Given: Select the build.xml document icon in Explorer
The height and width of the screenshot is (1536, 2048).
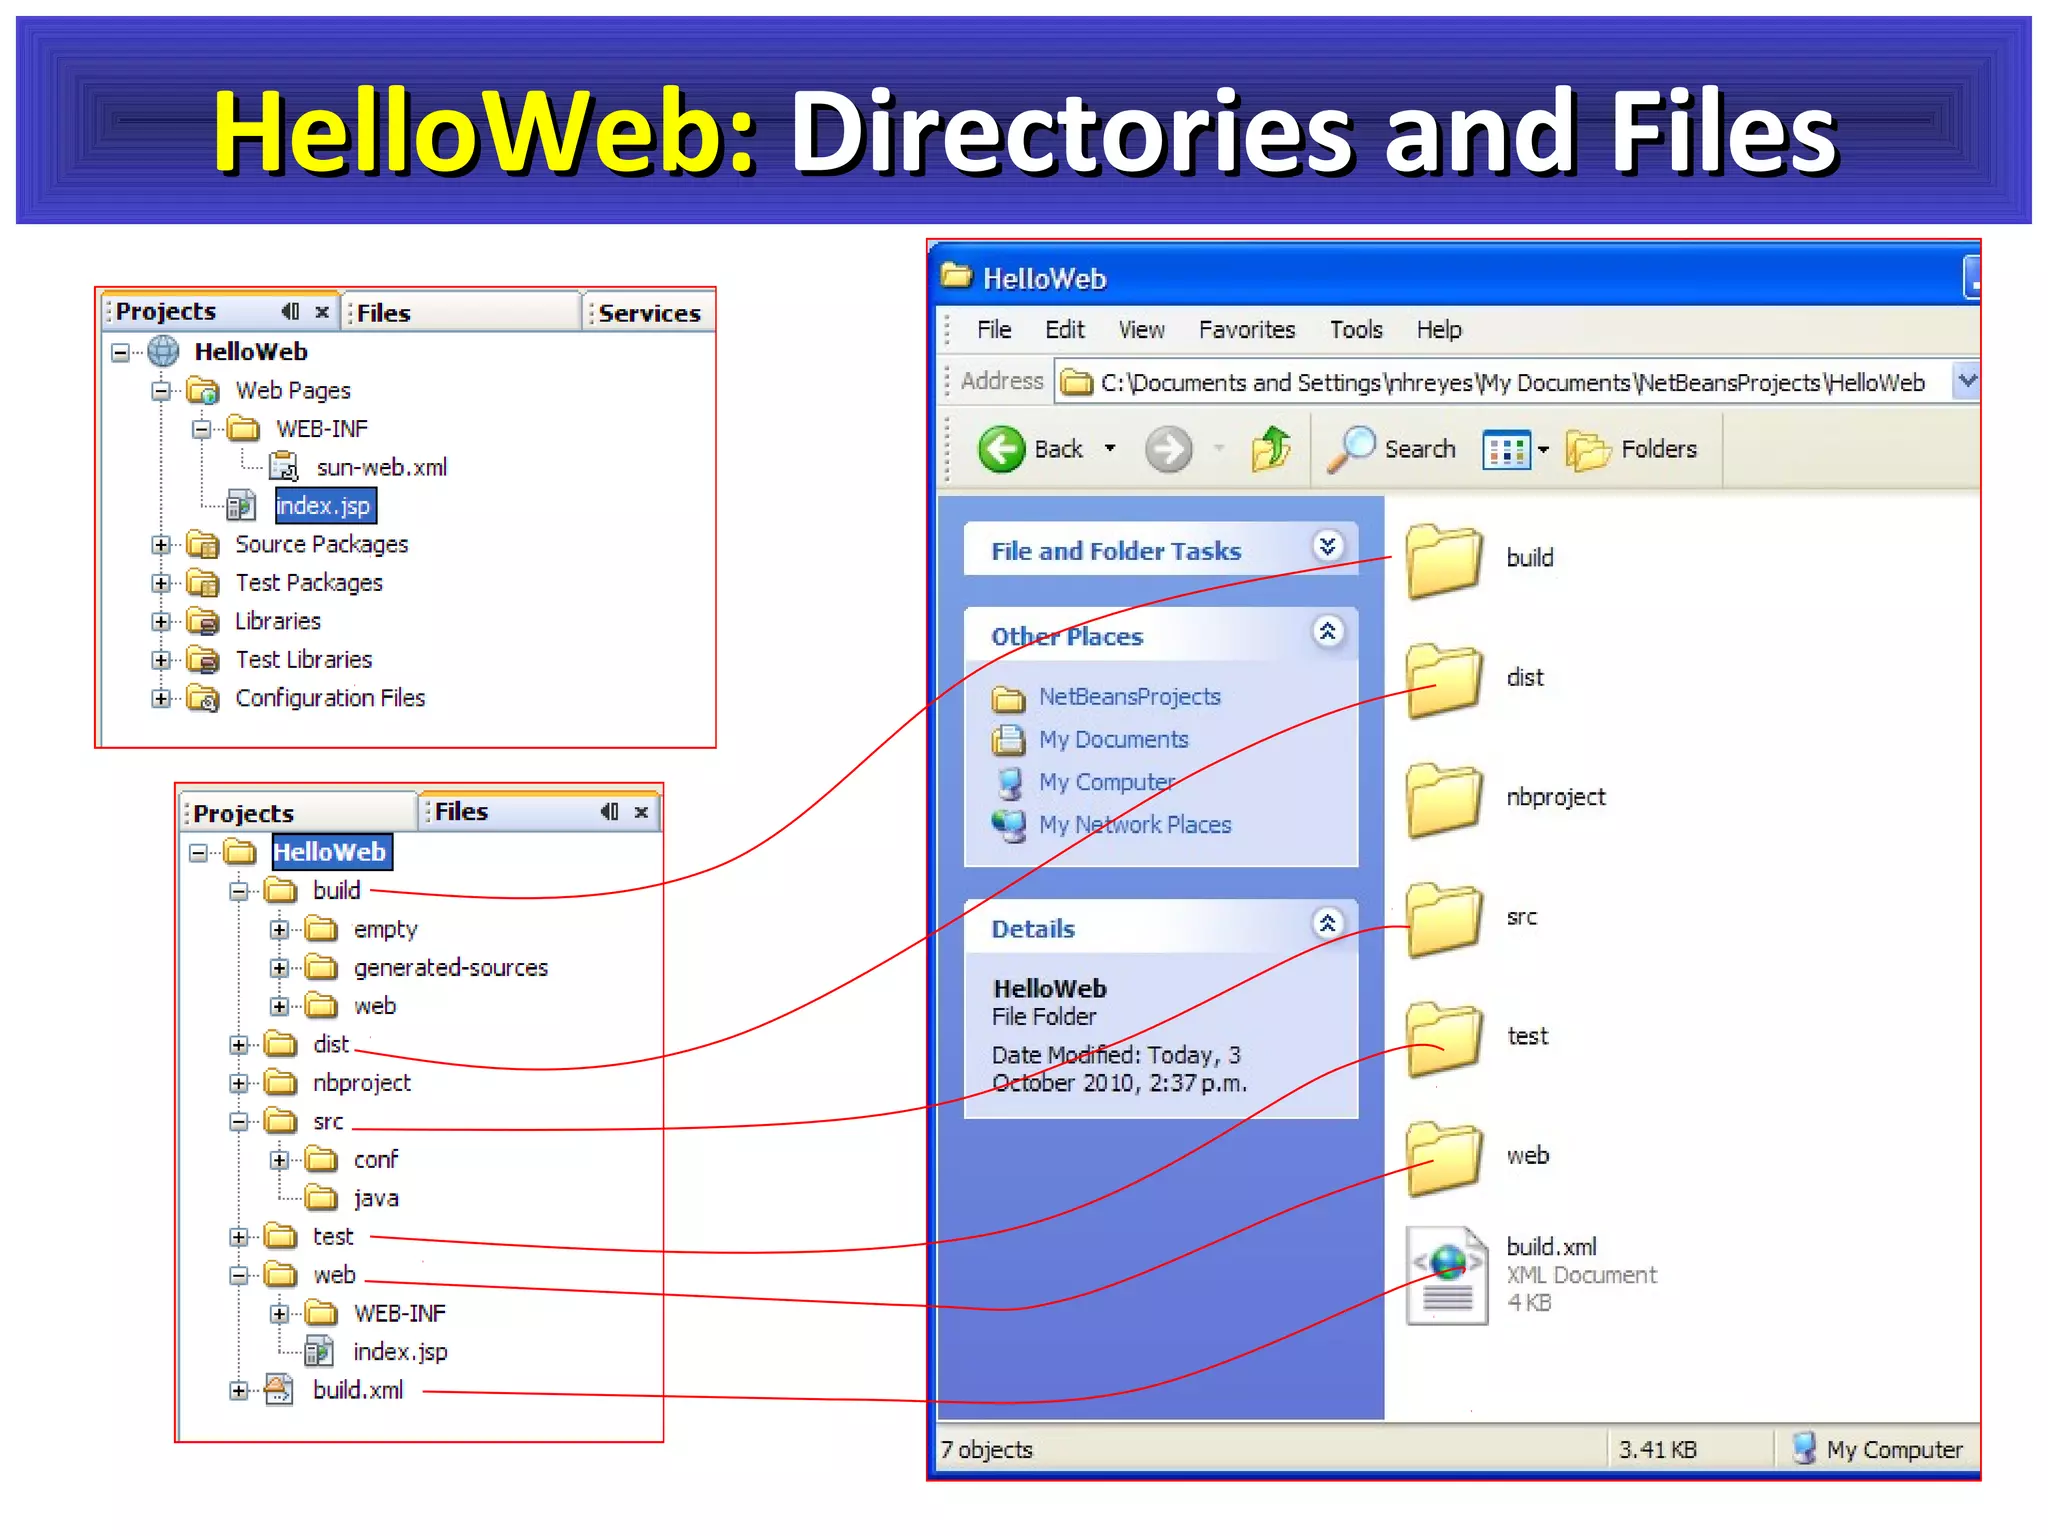Looking at the screenshot, I should coord(1446,1276).
